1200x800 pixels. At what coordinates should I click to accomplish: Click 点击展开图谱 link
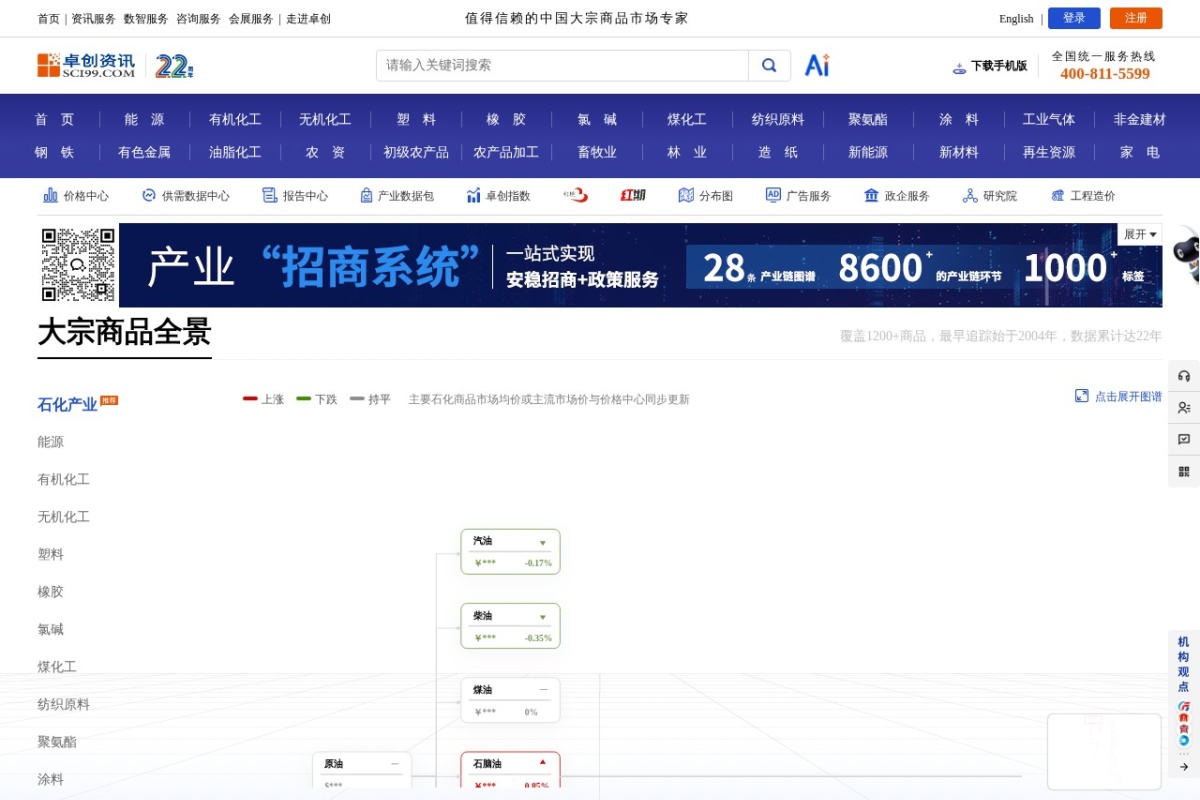[x=1128, y=396]
